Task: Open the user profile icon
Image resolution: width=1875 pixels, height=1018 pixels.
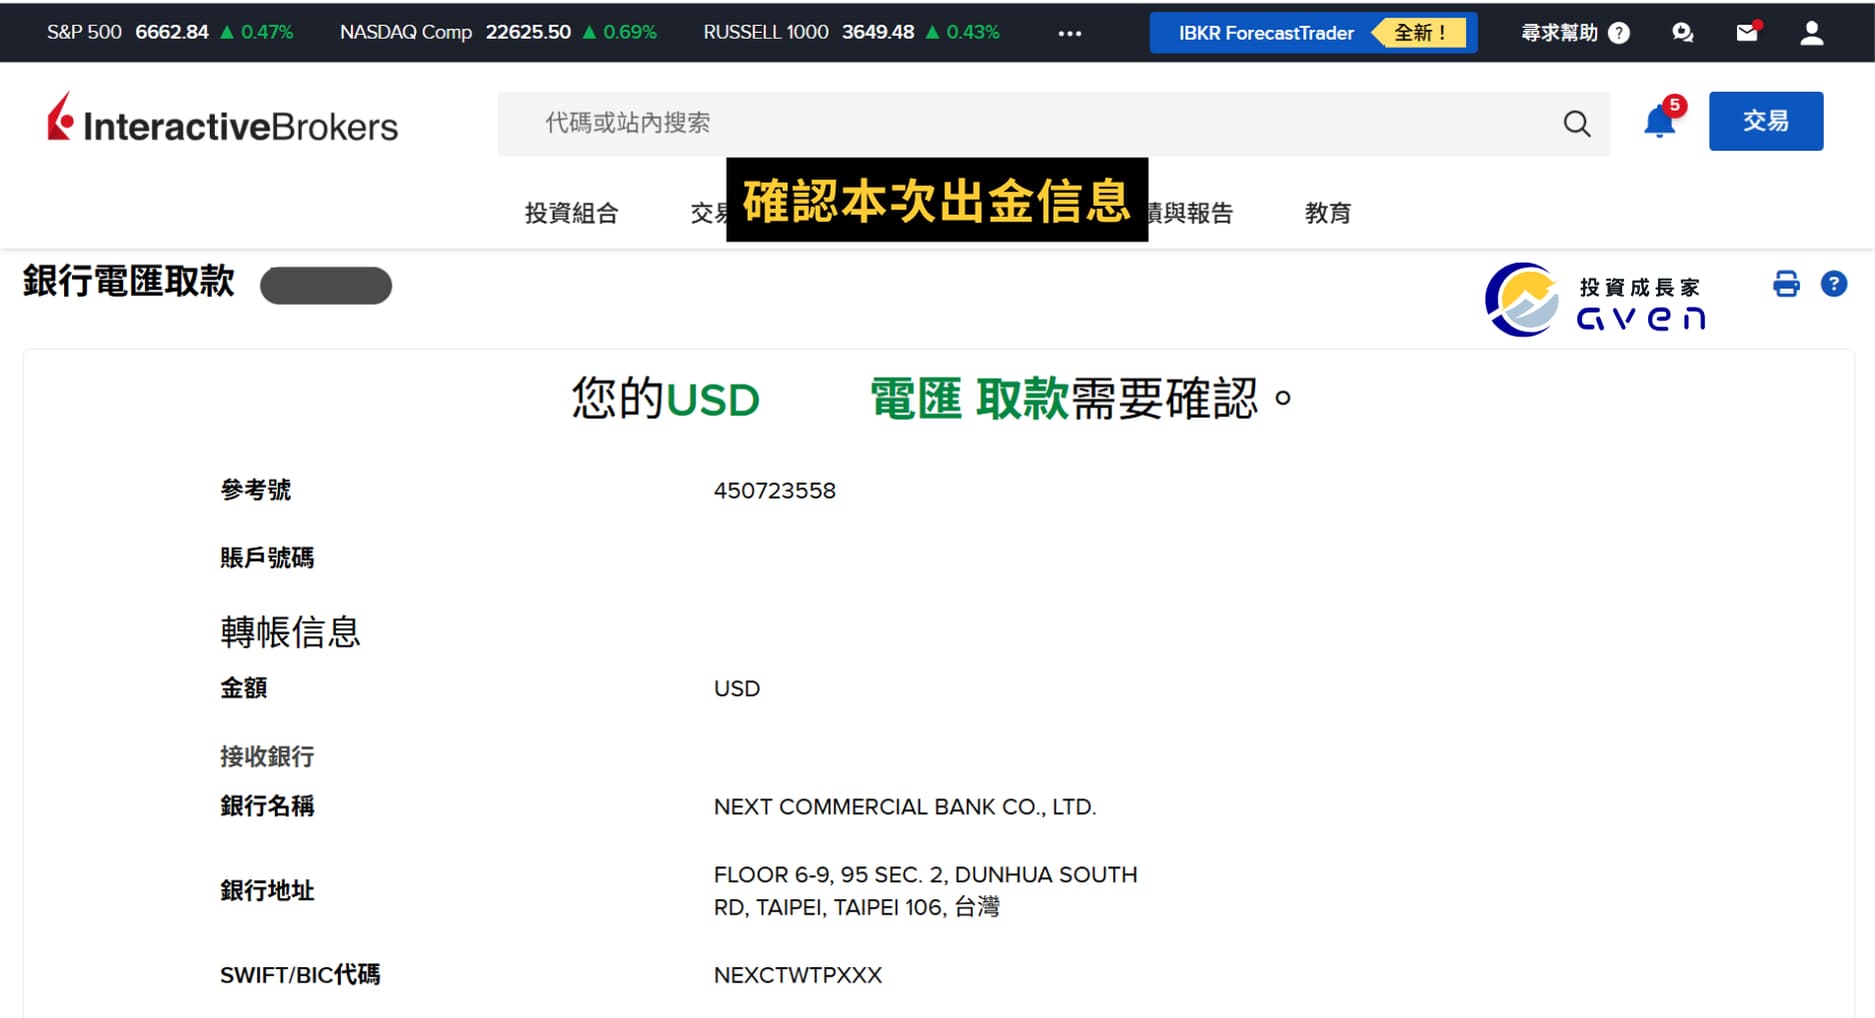Action: pyautogui.click(x=1811, y=33)
